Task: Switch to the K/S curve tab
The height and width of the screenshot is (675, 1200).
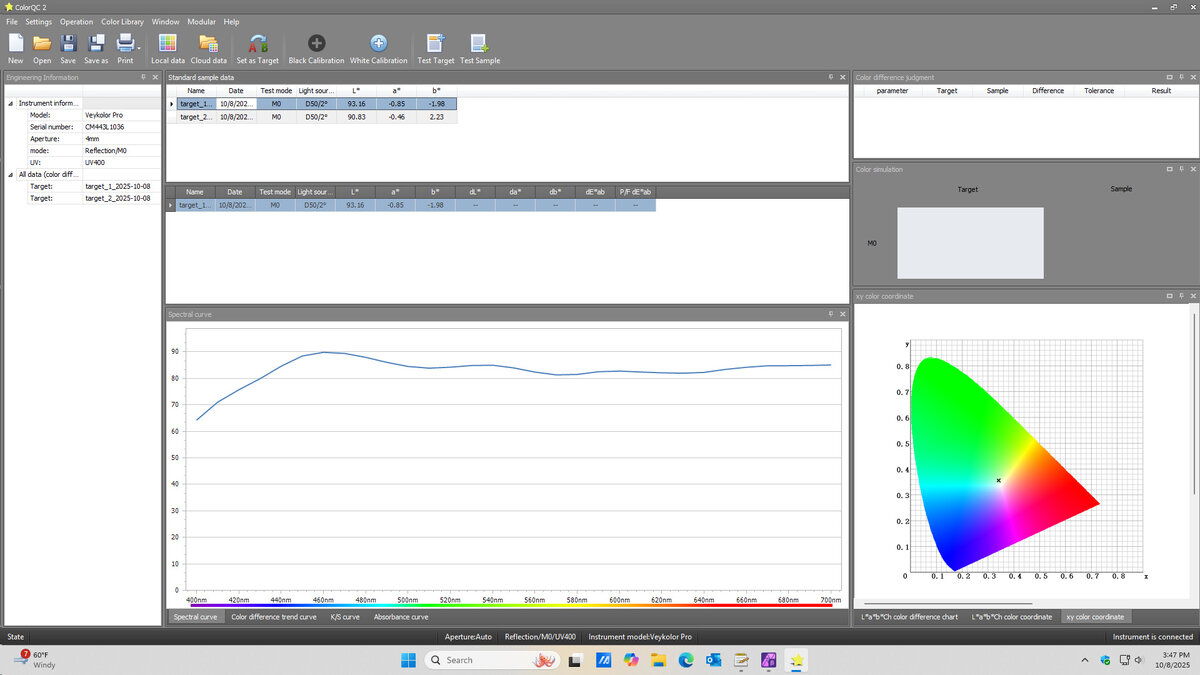Action: (x=345, y=617)
